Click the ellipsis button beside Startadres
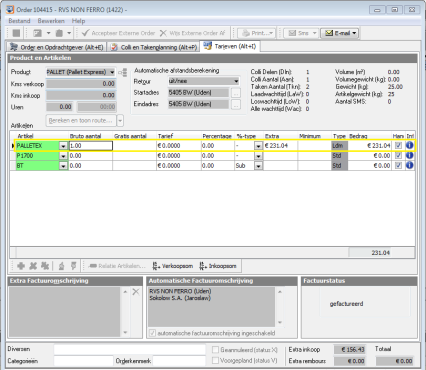 point(235,93)
